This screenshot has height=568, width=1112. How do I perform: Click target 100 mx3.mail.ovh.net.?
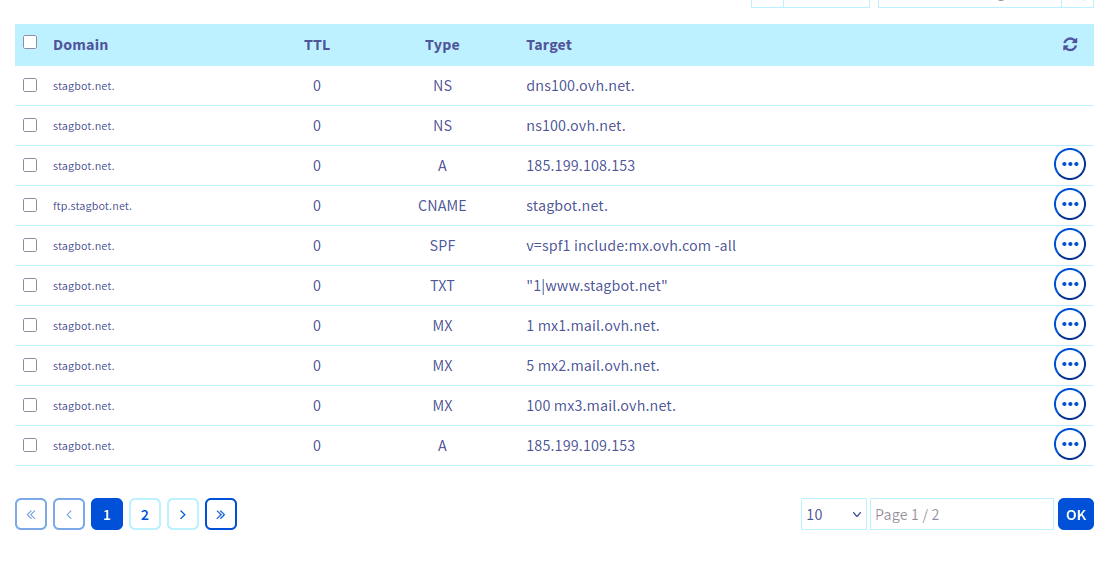(601, 406)
